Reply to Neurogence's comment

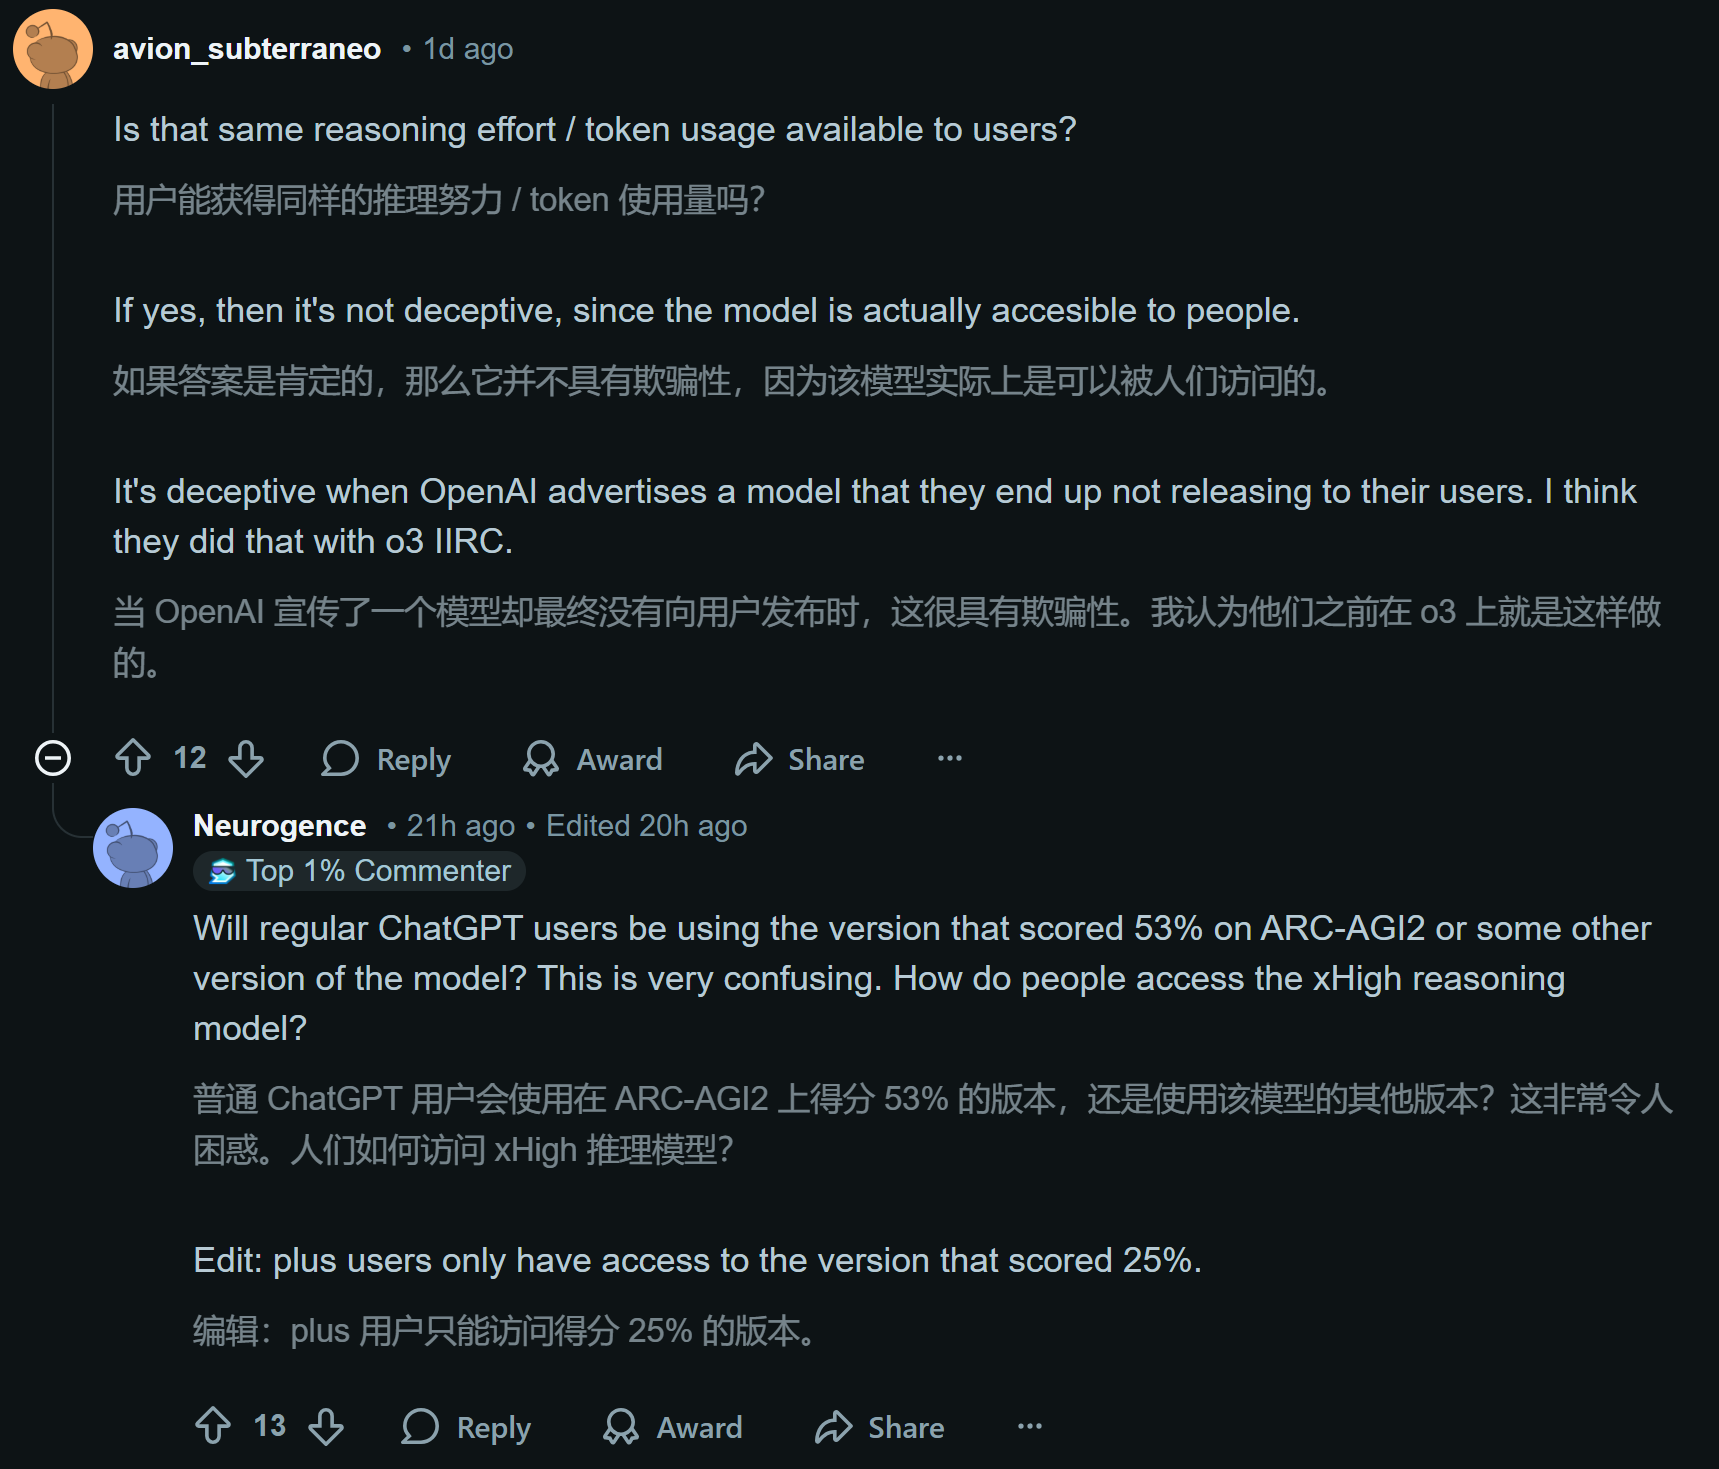click(x=467, y=1427)
